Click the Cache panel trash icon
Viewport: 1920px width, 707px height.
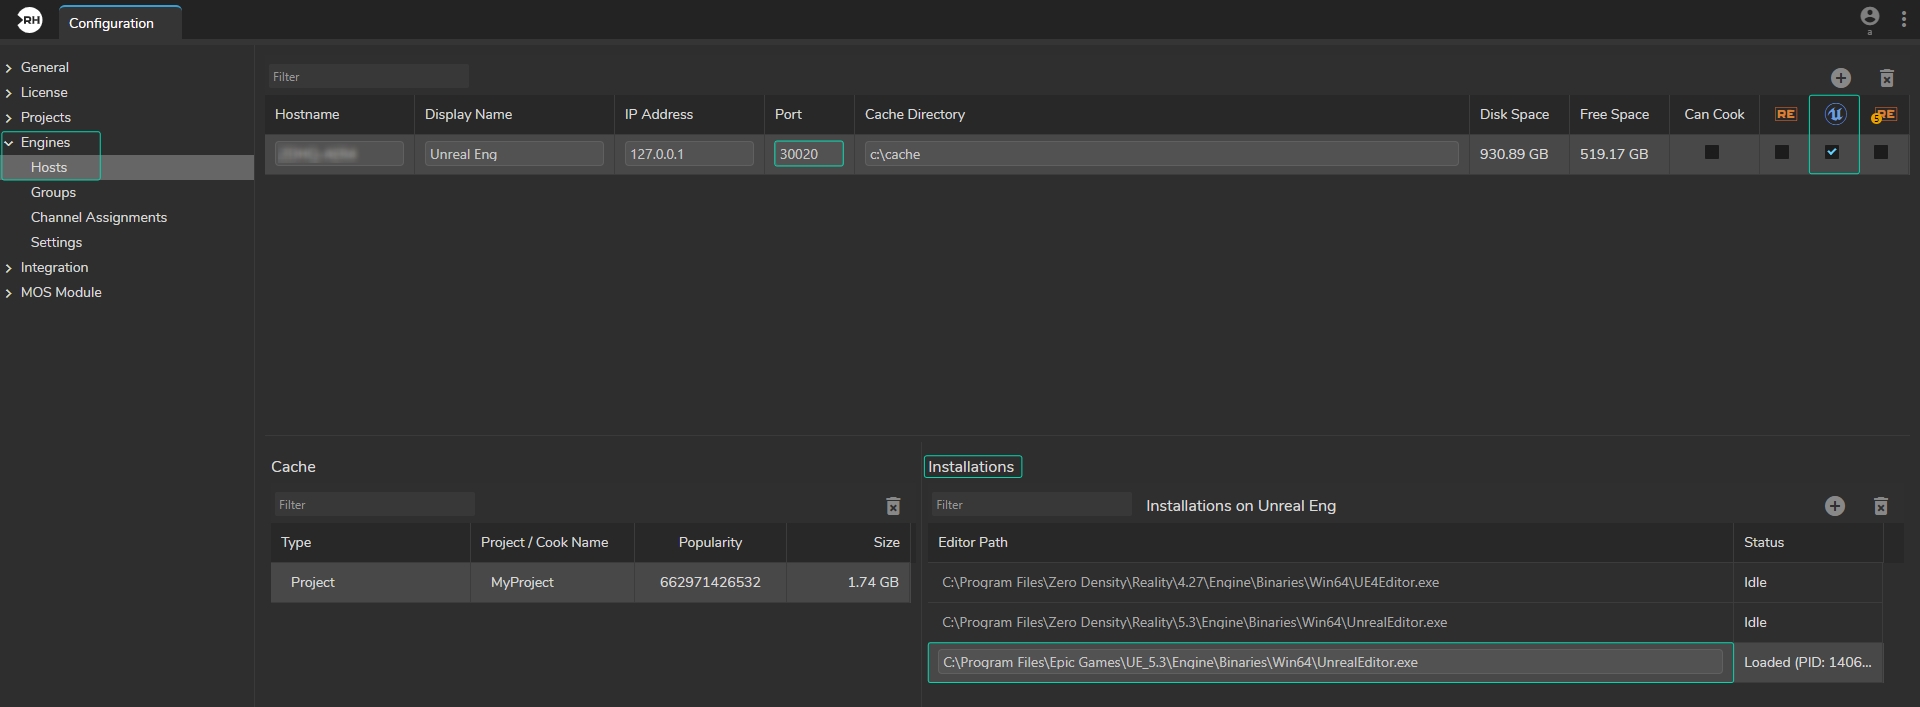pos(893,506)
